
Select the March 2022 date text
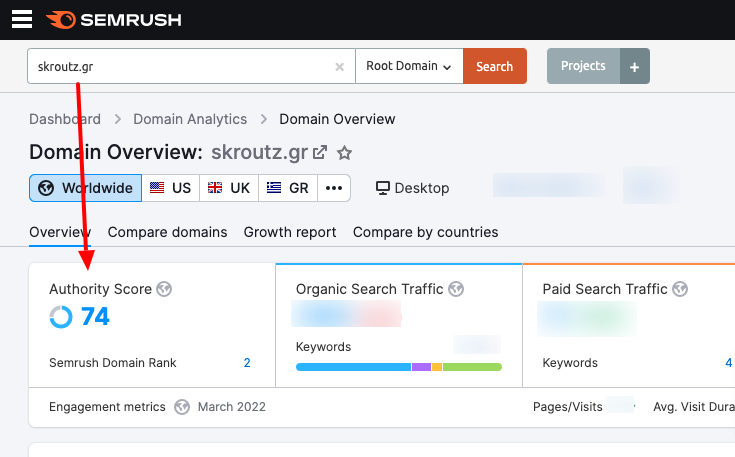232,407
